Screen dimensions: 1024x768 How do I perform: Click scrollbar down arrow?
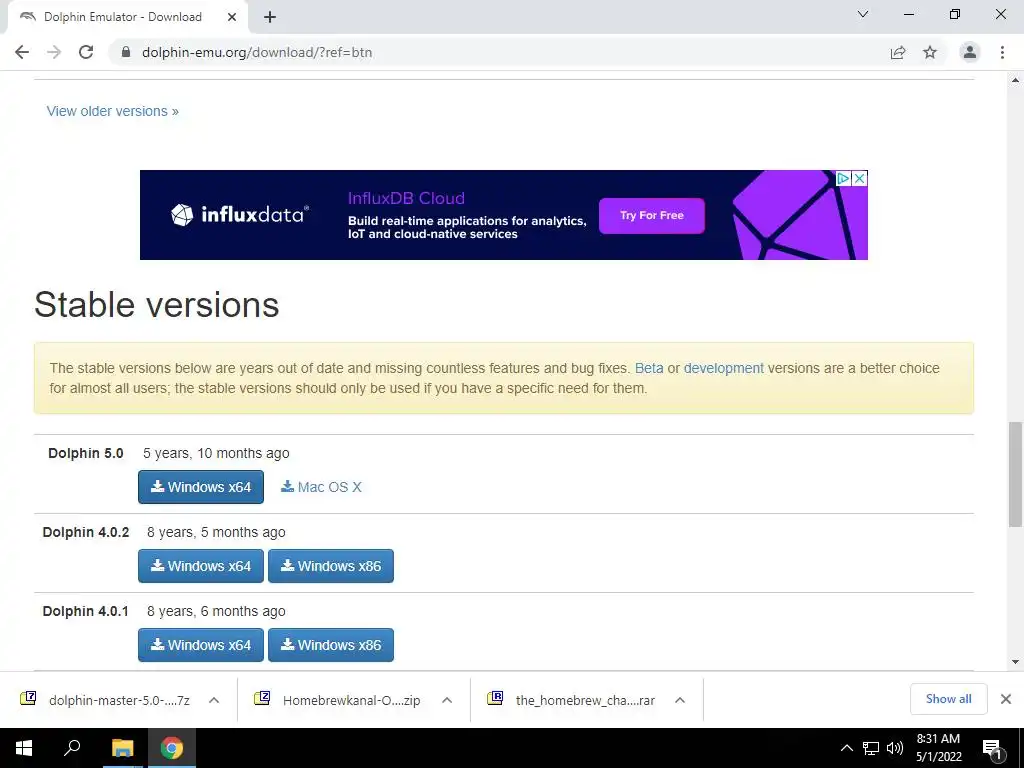point(1015,662)
